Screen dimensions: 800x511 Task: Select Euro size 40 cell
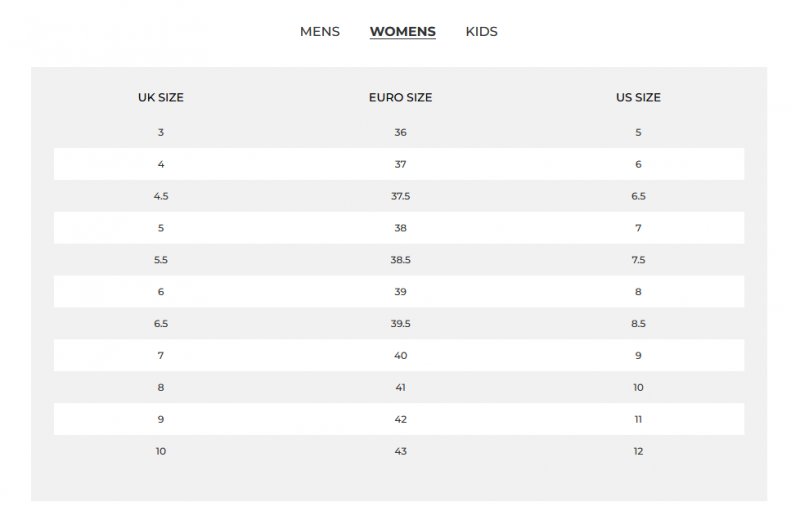401,355
